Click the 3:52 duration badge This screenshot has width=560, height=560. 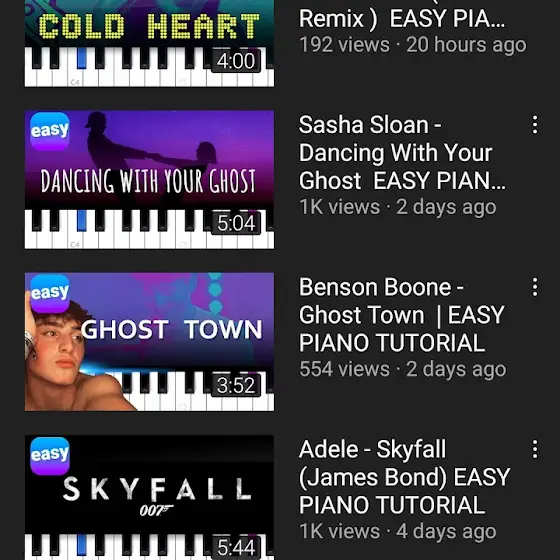pyautogui.click(x=236, y=385)
